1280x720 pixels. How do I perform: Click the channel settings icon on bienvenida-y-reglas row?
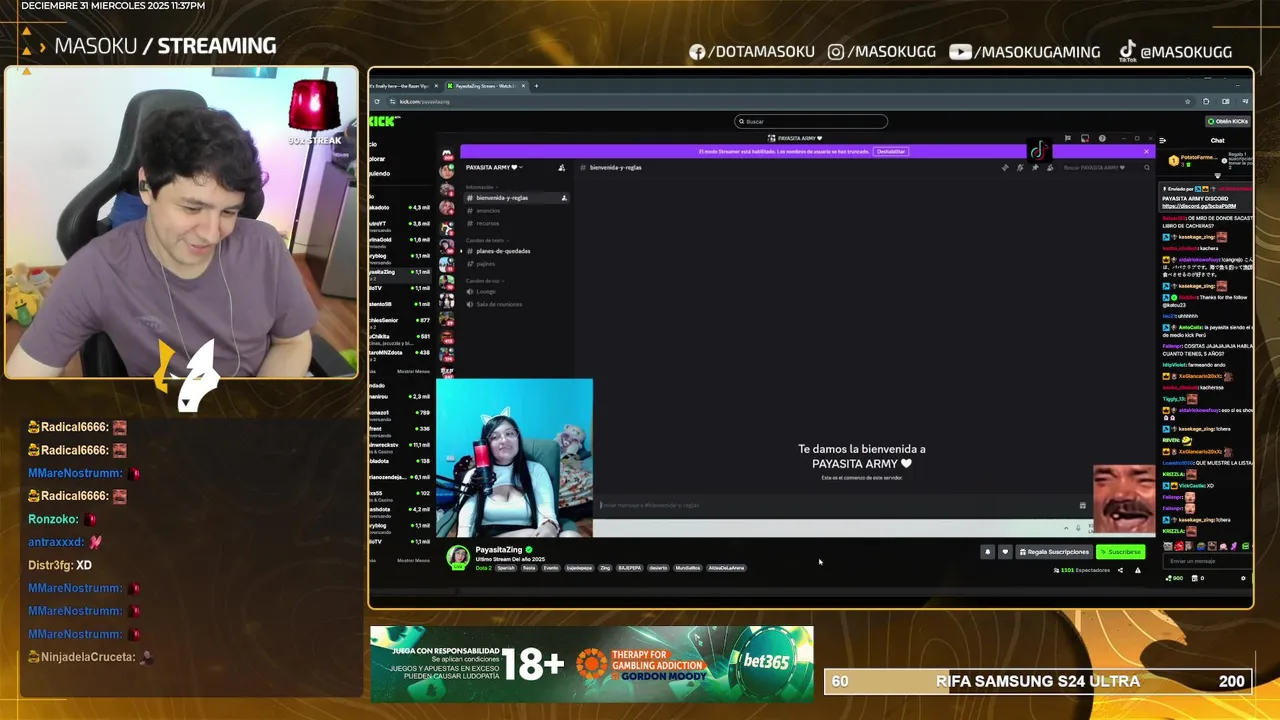[x=564, y=198]
